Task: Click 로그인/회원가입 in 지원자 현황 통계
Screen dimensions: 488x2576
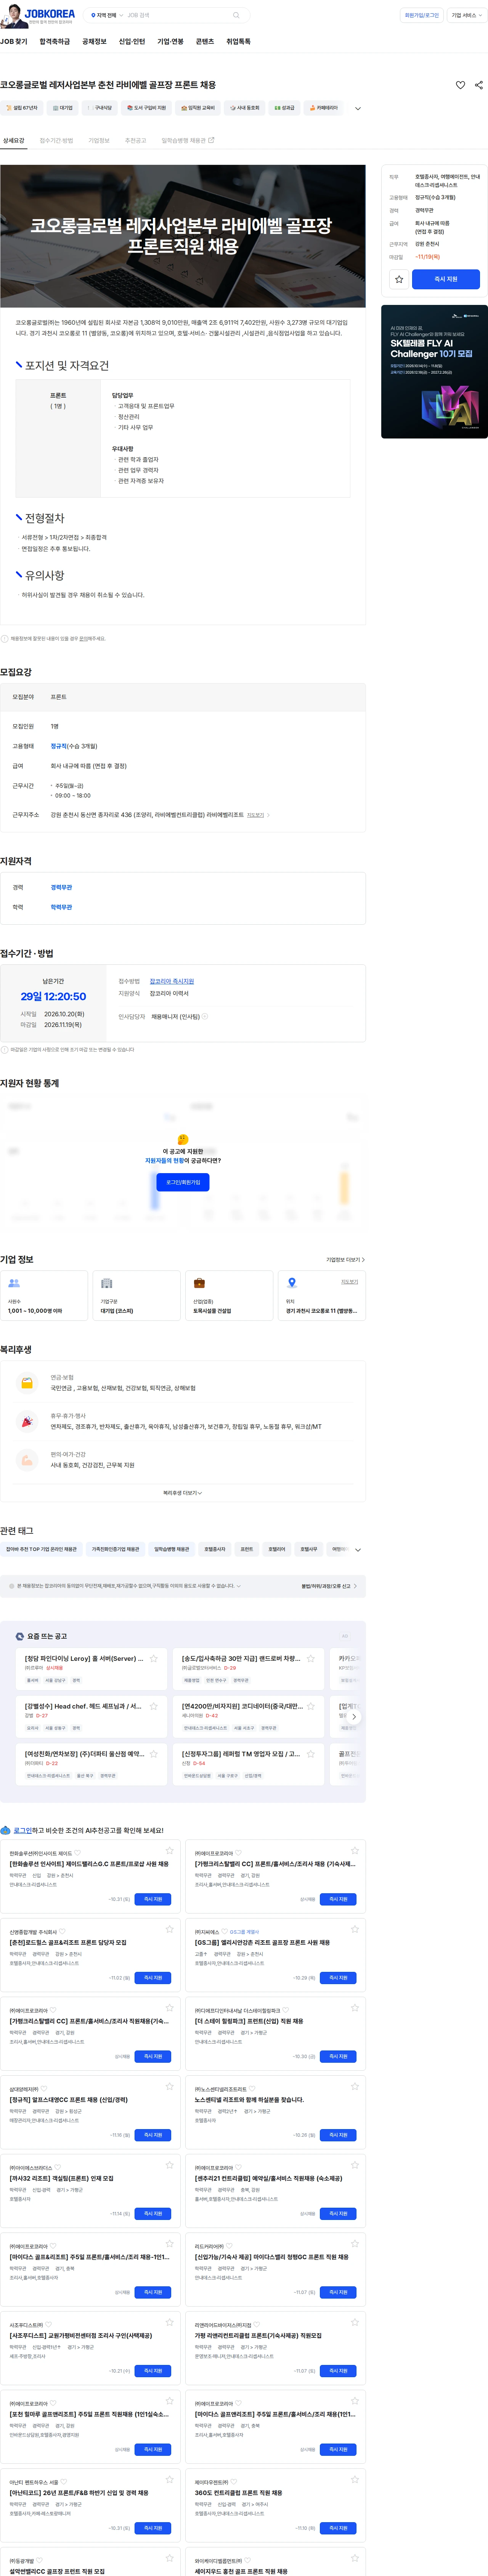Action: tap(183, 1181)
